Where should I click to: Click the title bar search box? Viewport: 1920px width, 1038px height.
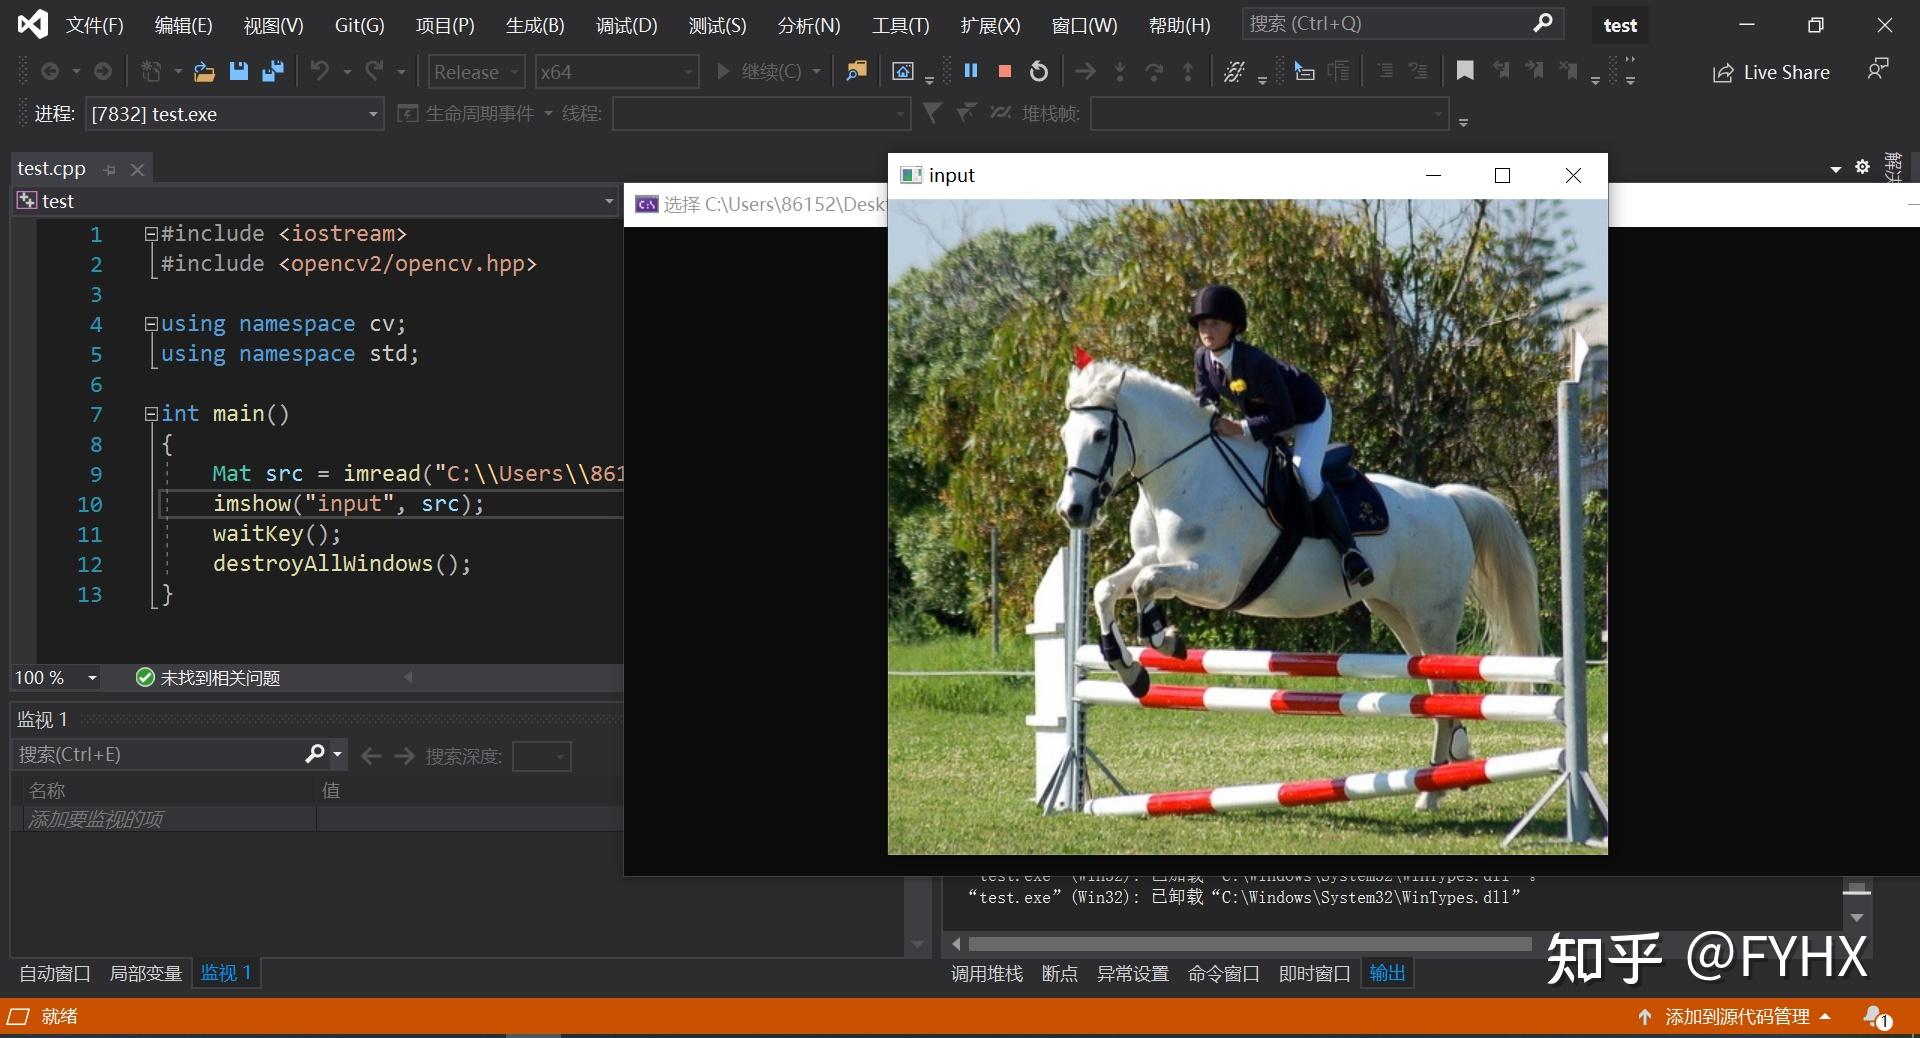click(x=1401, y=23)
